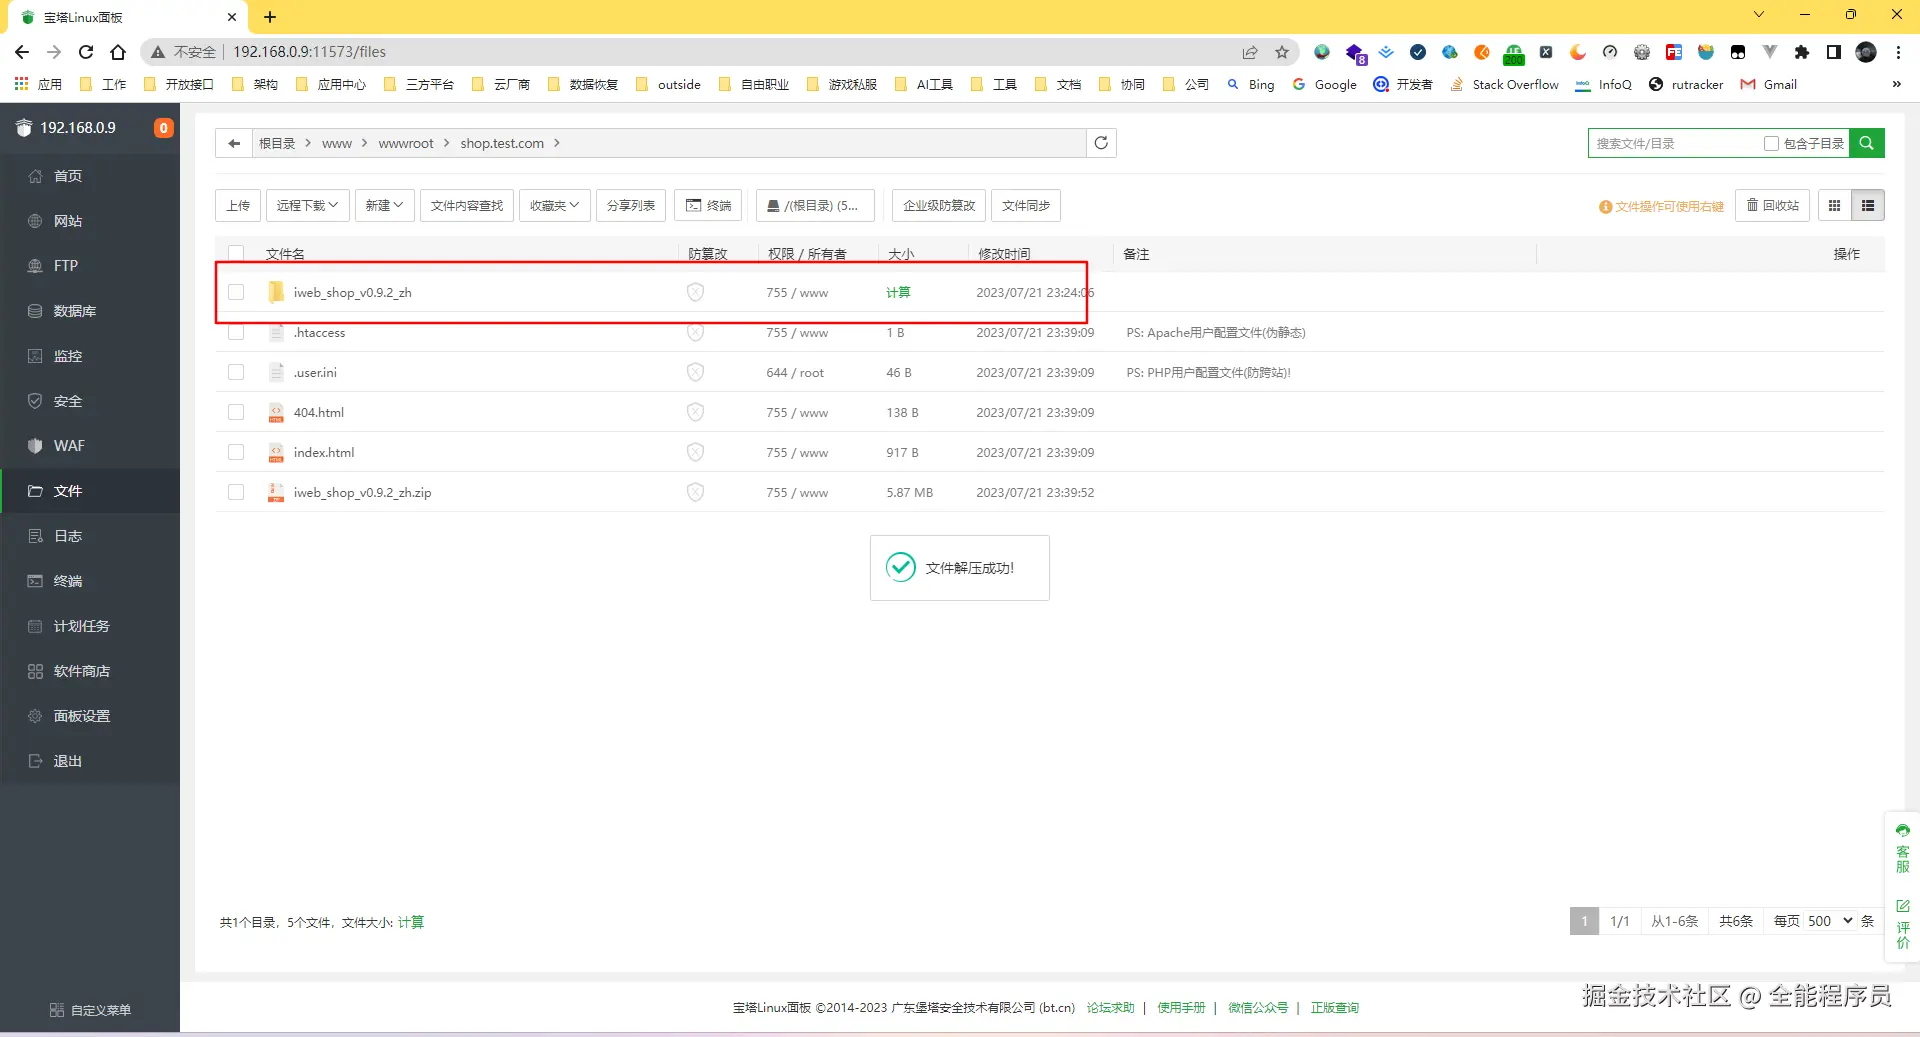Expand the 收藏夹 dropdown
Image resolution: width=1920 pixels, height=1037 pixels.
pos(554,205)
